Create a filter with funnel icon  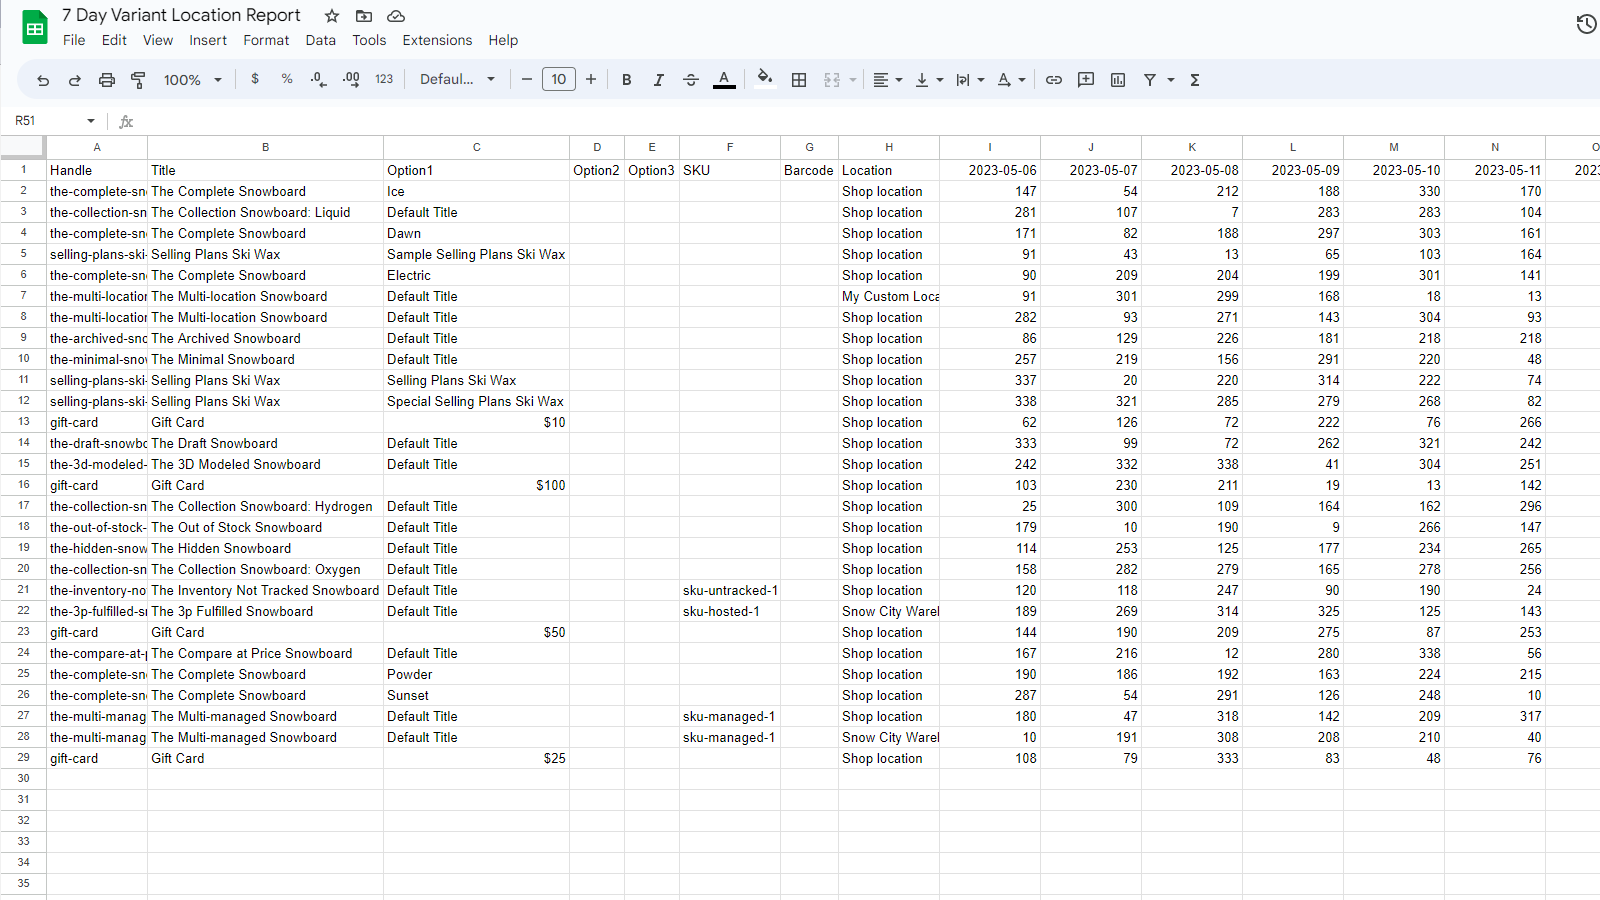(x=1150, y=80)
